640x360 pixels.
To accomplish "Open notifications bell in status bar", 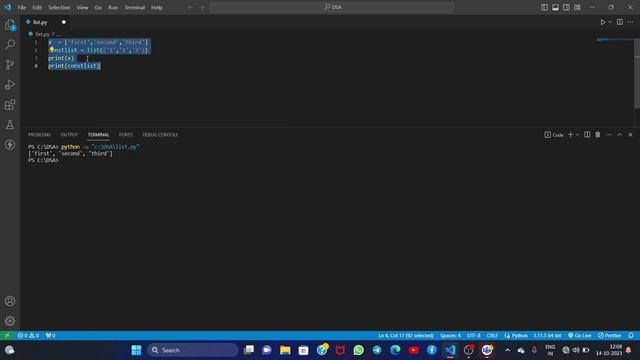I will (631, 336).
